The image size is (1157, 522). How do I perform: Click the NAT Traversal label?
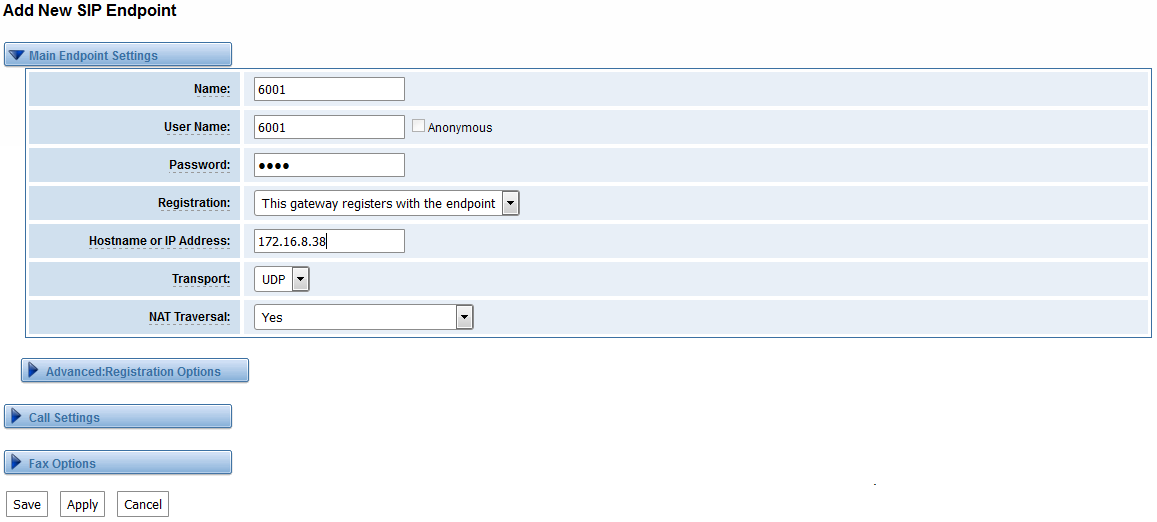click(190, 317)
